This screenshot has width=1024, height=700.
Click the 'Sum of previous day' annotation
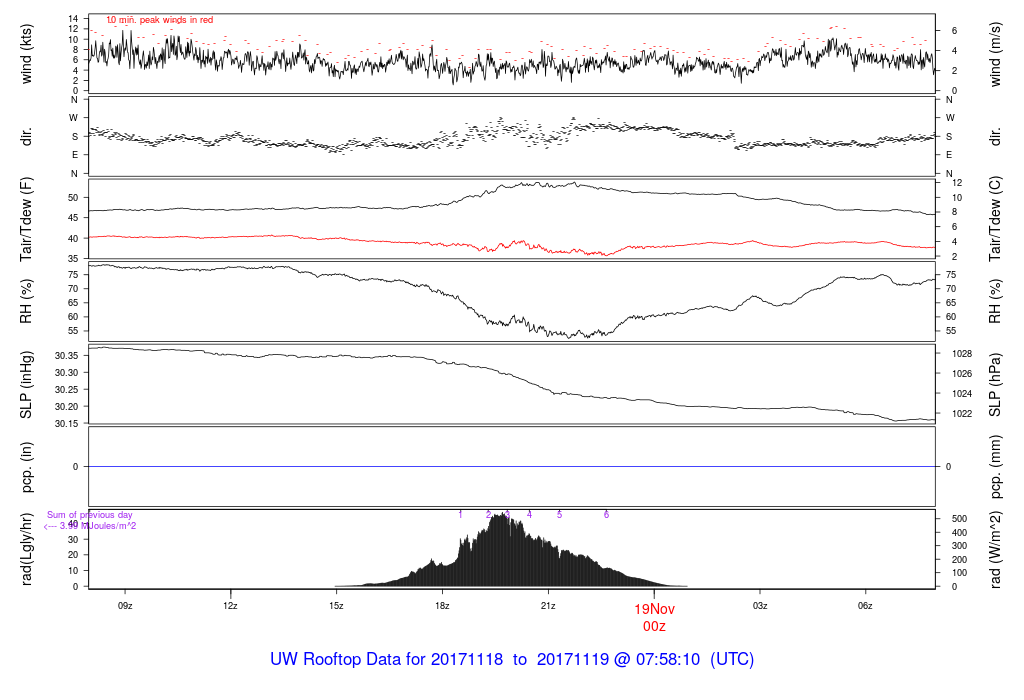click(89, 515)
